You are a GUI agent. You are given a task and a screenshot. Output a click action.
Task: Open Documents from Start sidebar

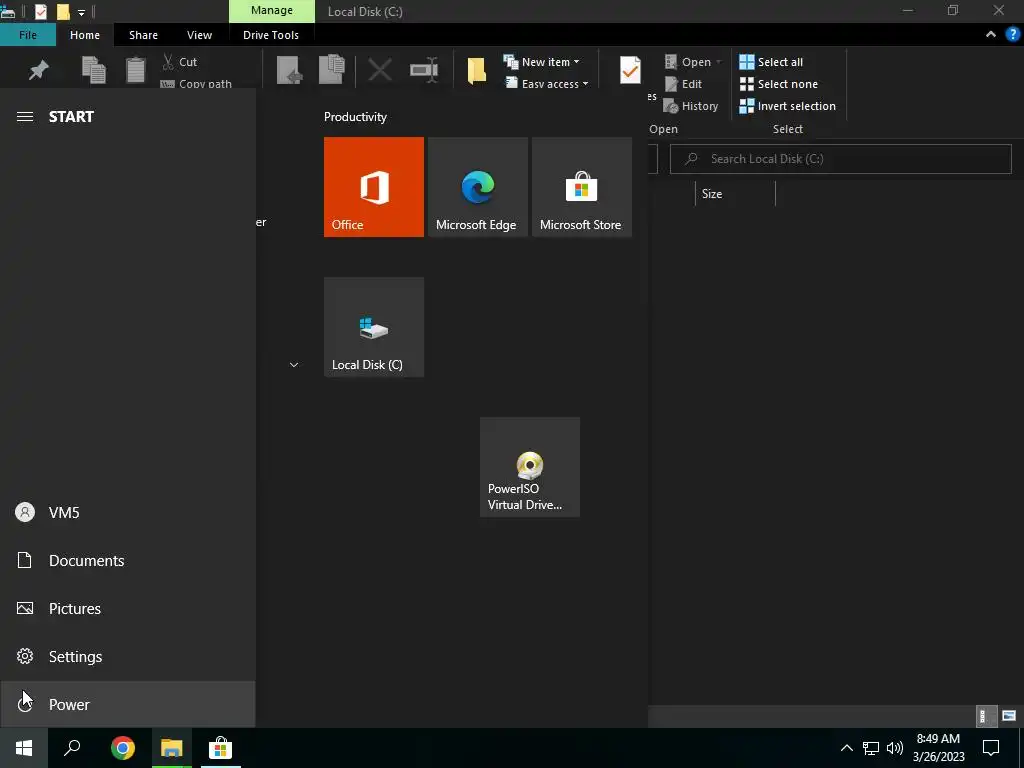[x=127, y=560]
